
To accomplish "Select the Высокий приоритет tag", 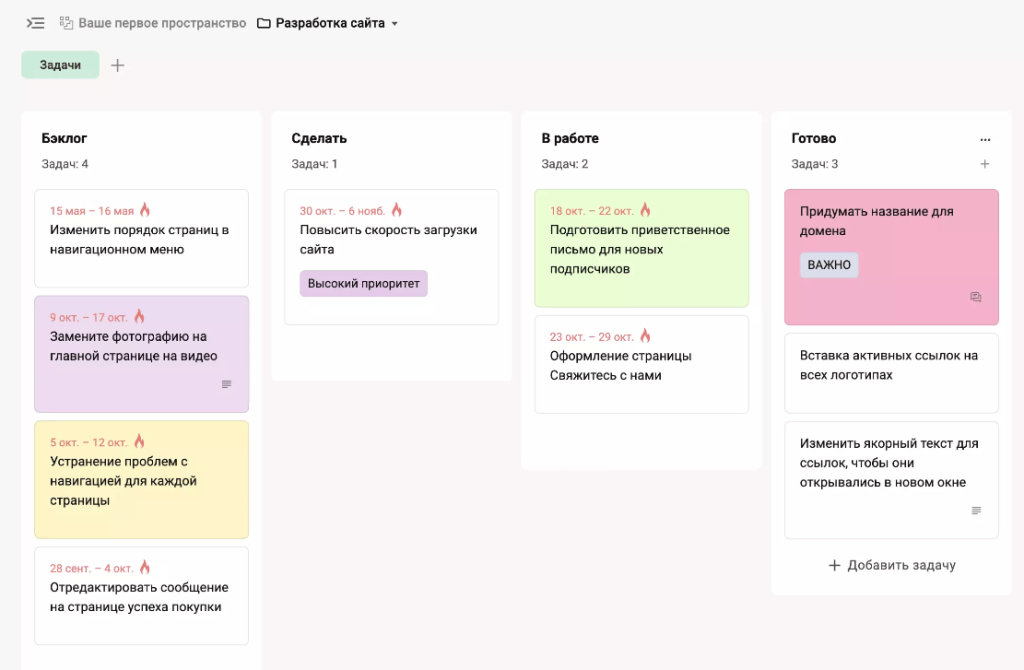I will tap(363, 283).
